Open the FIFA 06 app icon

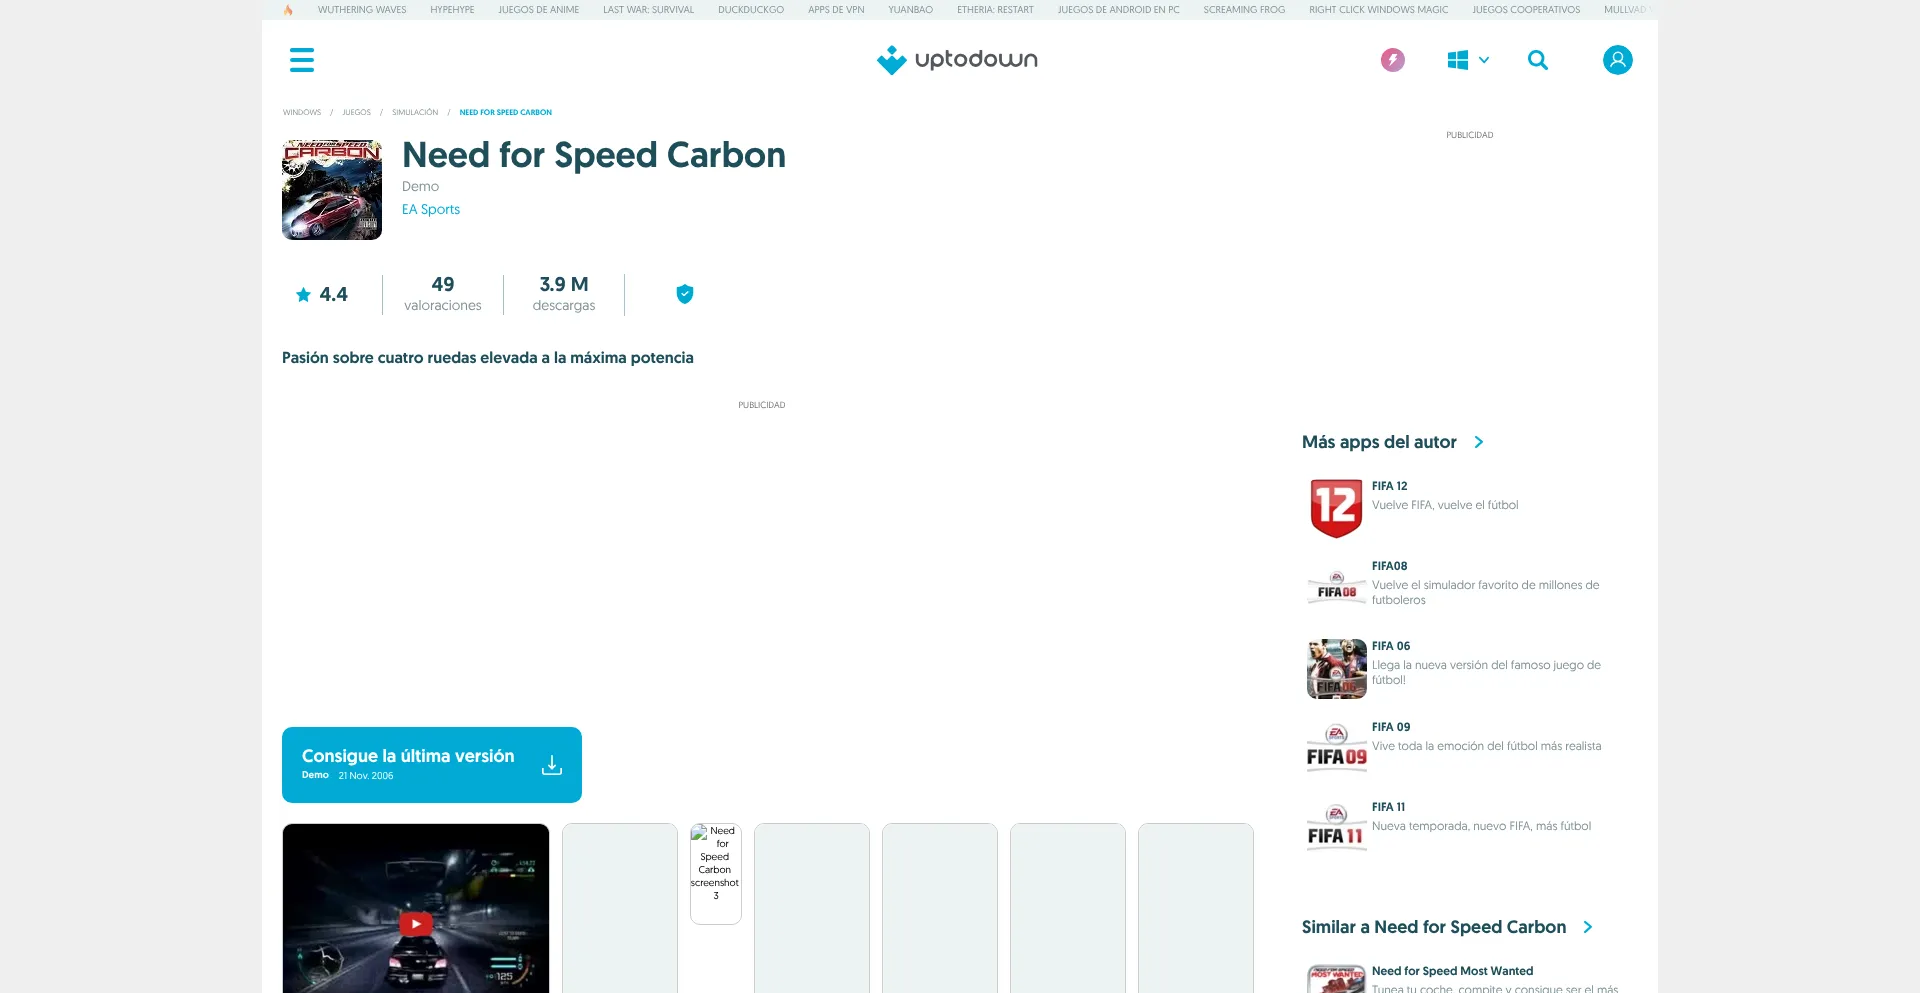(x=1337, y=669)
